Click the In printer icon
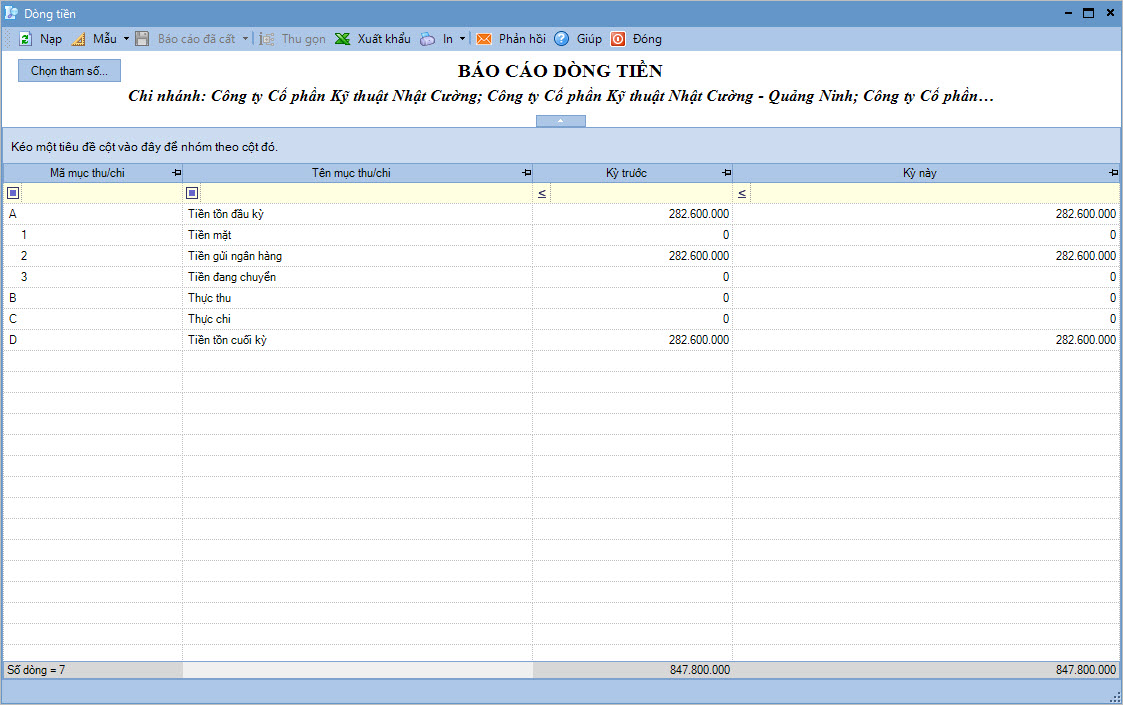Image resolution: width=1123 pixels, height=705 pixels. (427, 39)
